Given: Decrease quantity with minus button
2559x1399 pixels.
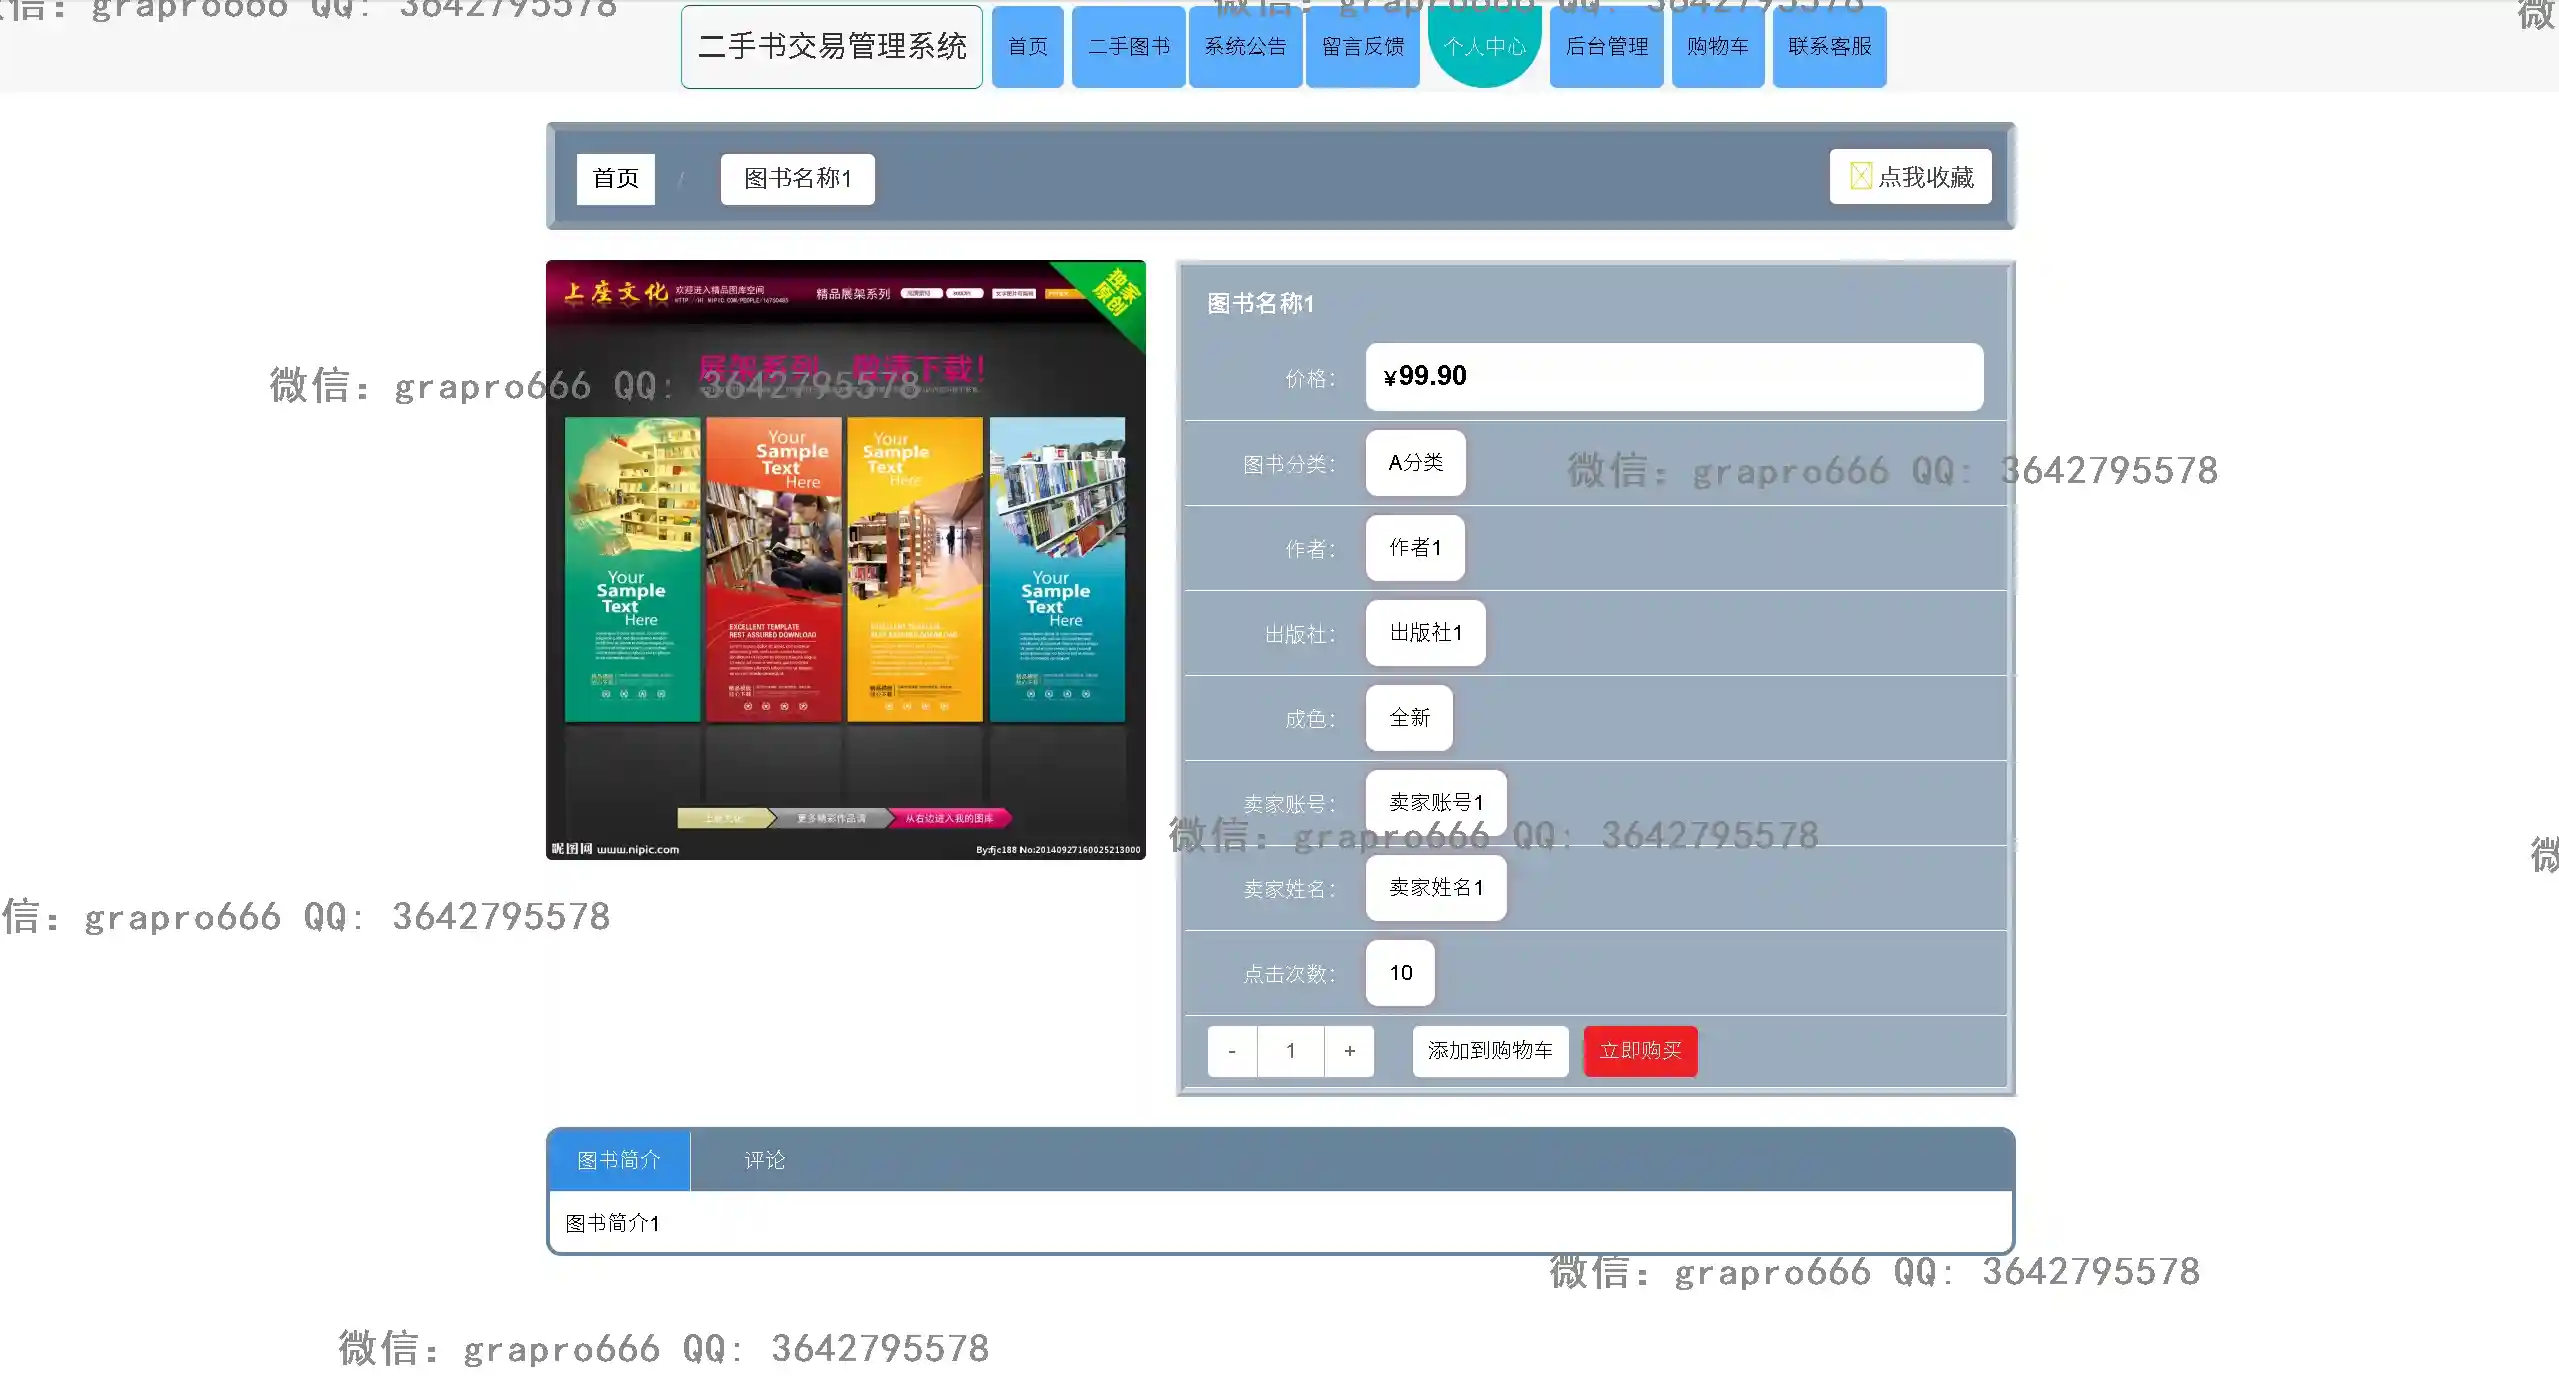Looking at the screenshot, I should coord(1232,1051).
